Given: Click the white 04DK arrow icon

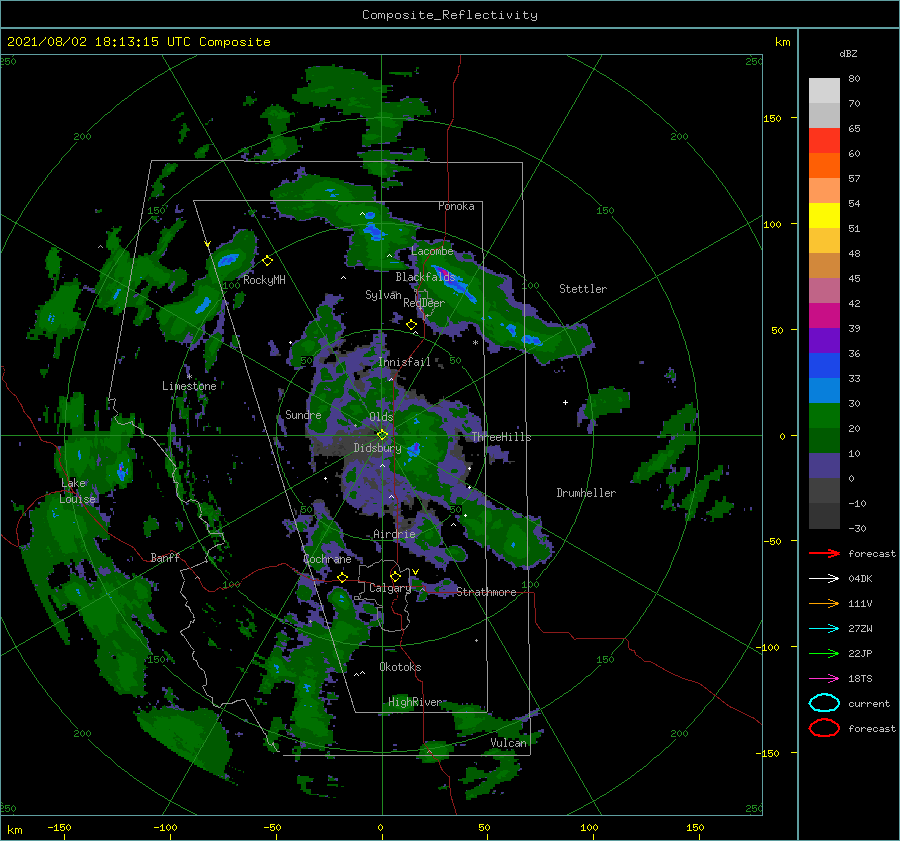Looking at the screenshot, I should coord(824,579).
